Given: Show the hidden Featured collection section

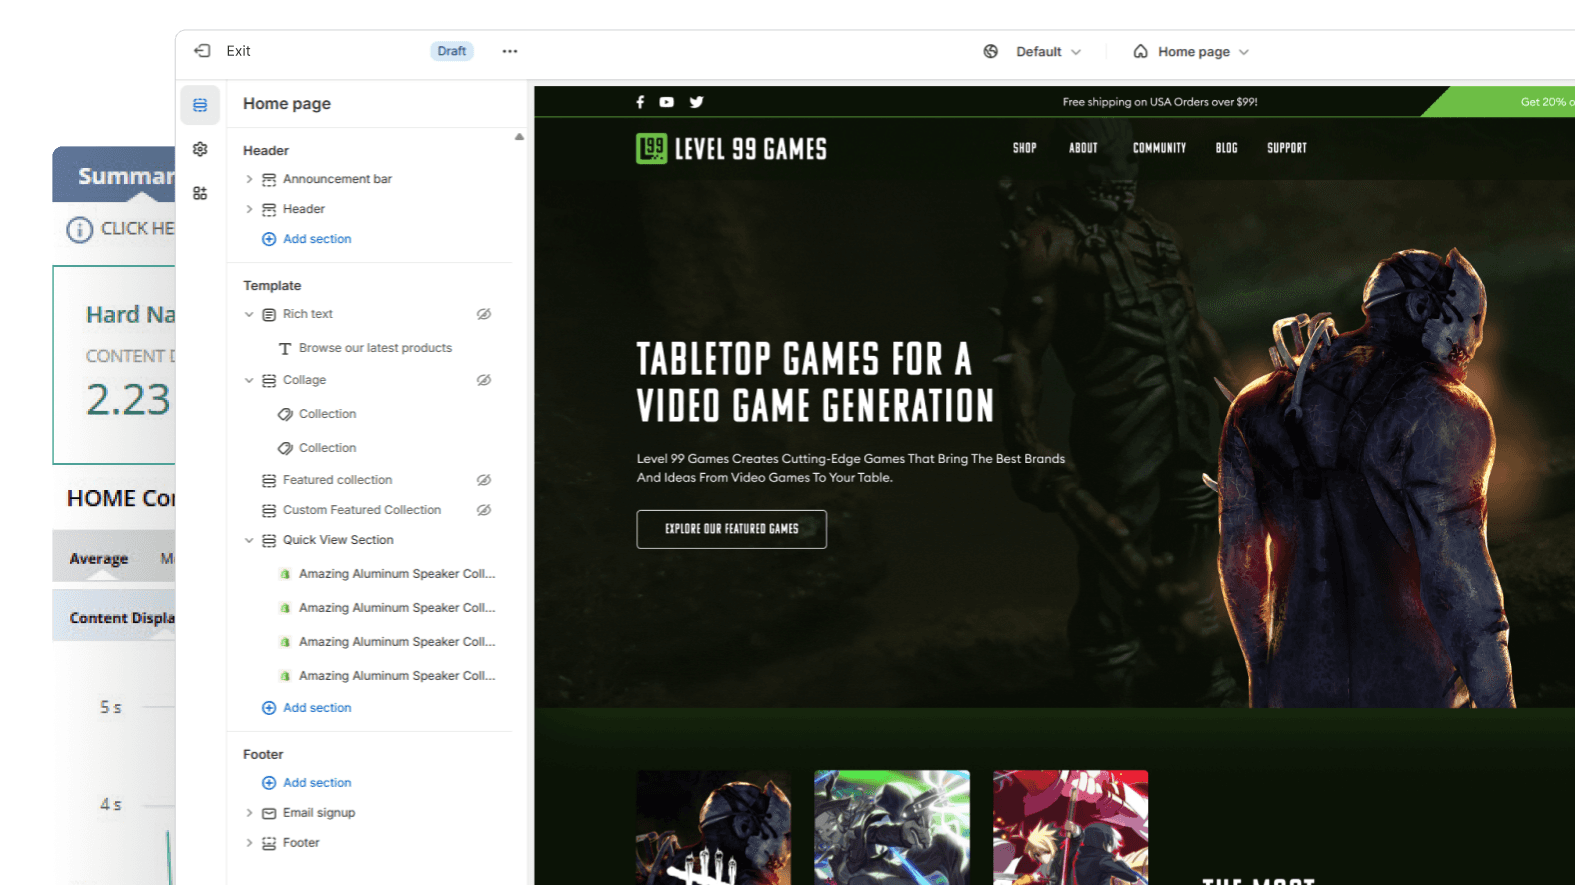Looking at the screenshot, I should pyautogui.click(x=484, y=480).
